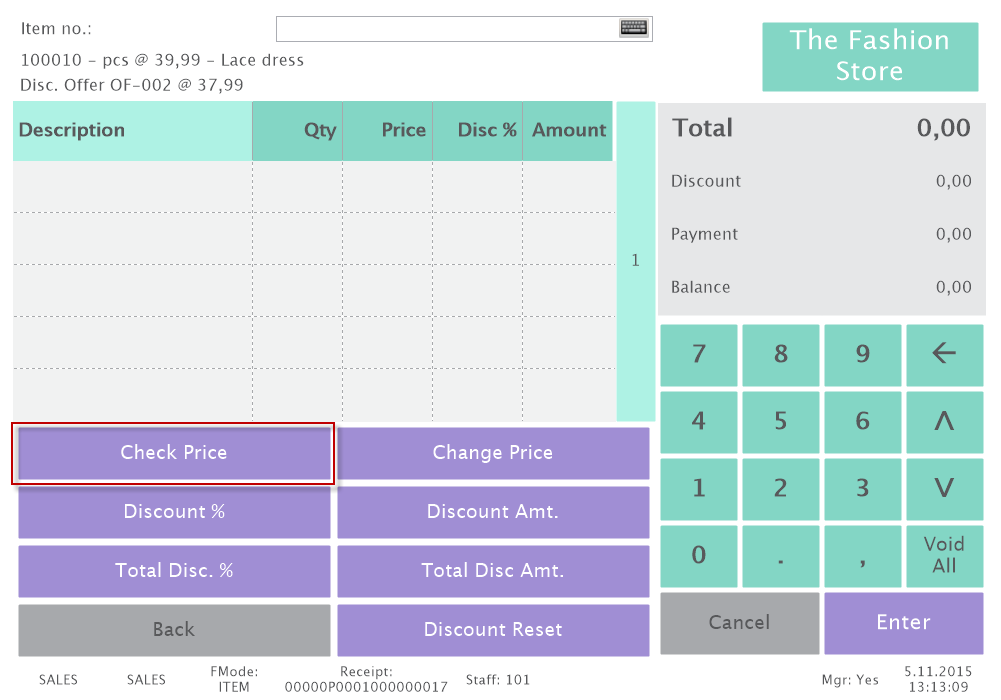
Task: Click the Check Price button
Action: click(x=174, y=453)
